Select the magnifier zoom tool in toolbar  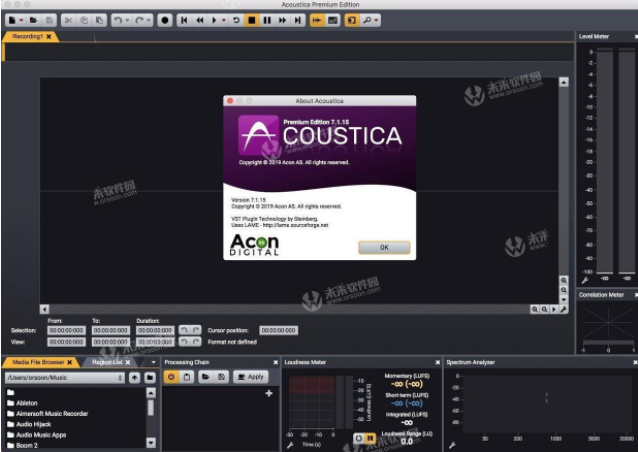(x=367, y=20)
